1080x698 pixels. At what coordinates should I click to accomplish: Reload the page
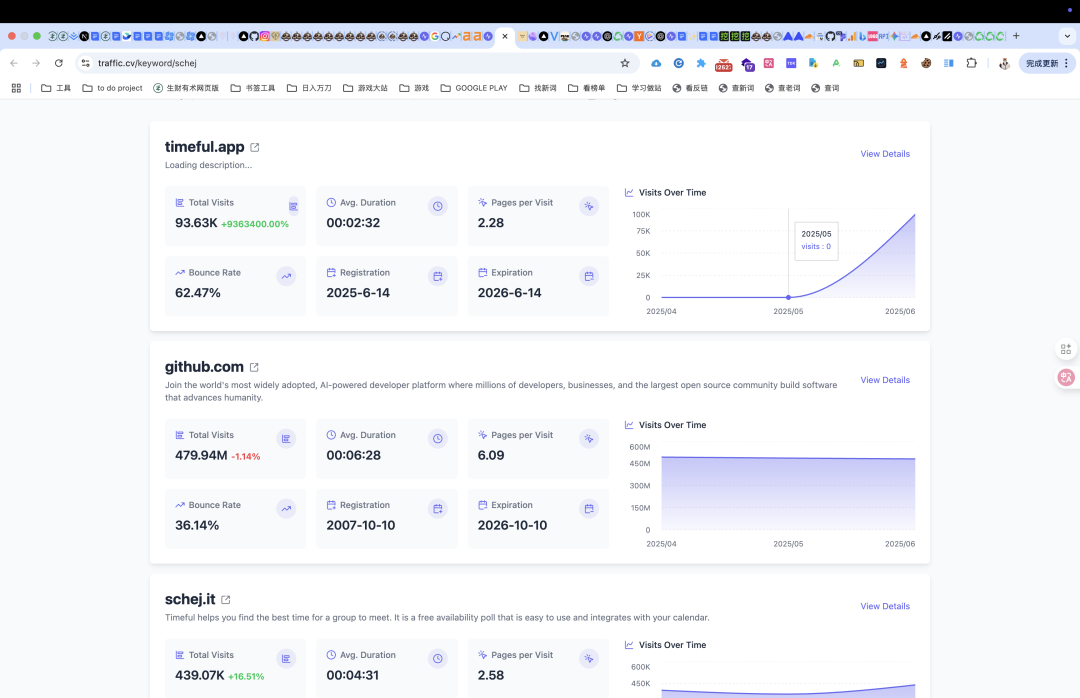tap(59, 63)
